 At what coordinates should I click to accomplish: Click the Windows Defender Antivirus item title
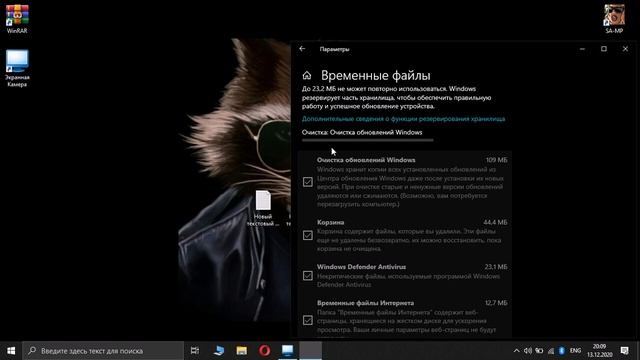click(x=361, y=267)
